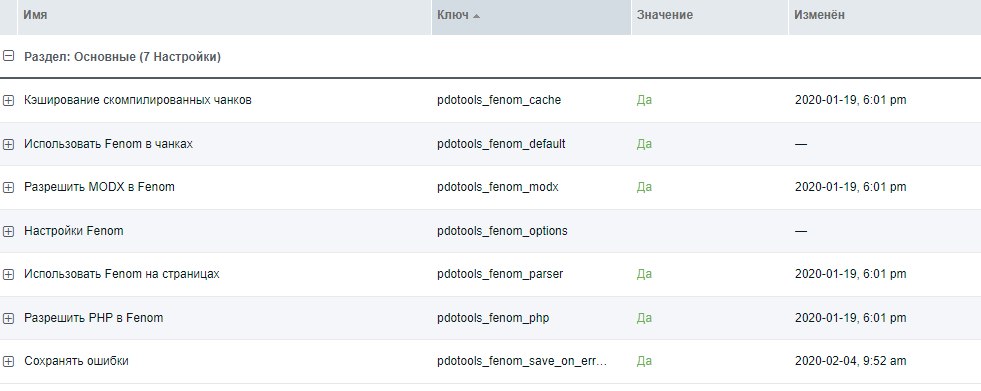This screenshot has width=981, height=391.
Task: Select the pdotools_fenom_default key cell
Action: click(501, 144)
